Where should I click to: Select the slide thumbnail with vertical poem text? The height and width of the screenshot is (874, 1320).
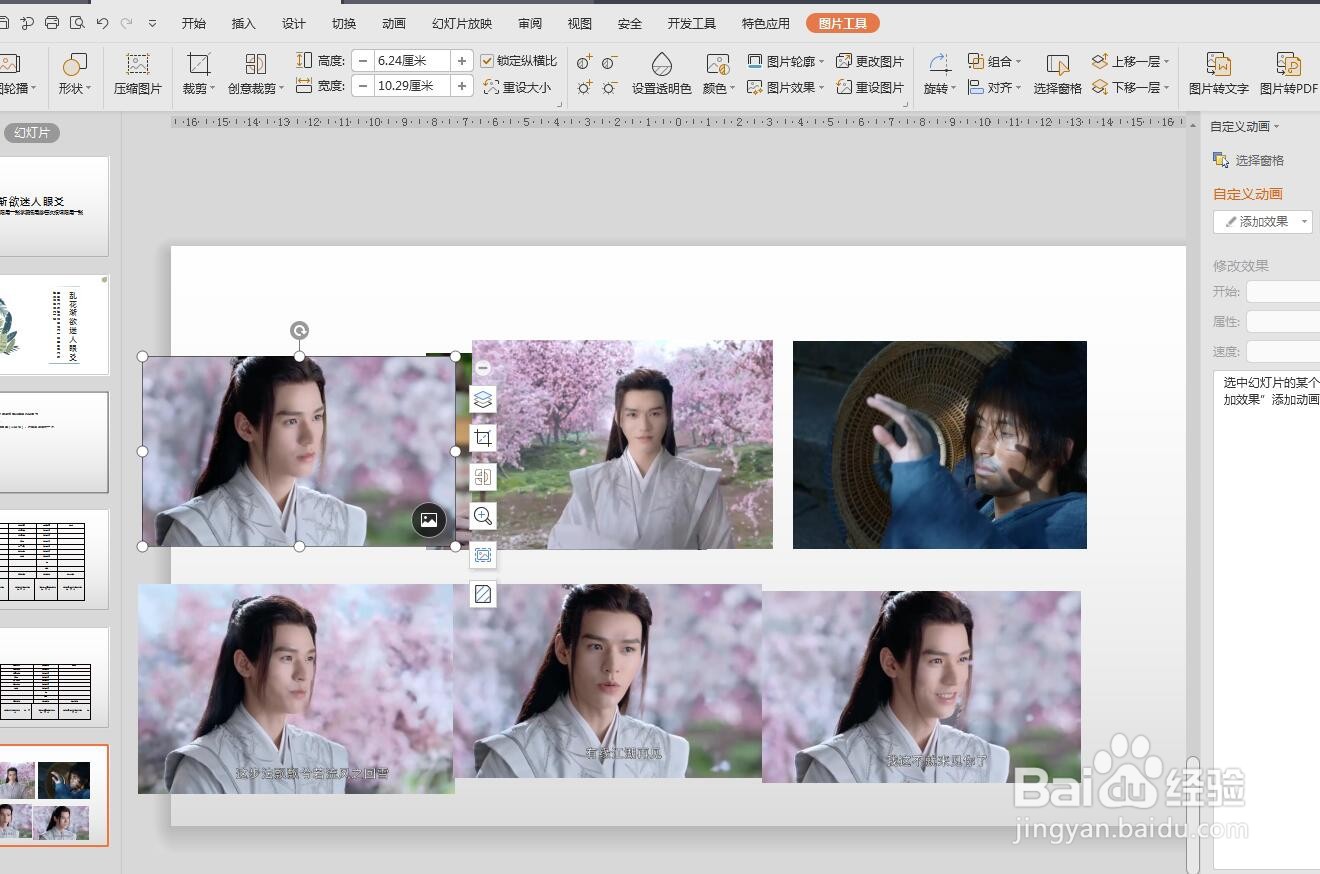52,325
